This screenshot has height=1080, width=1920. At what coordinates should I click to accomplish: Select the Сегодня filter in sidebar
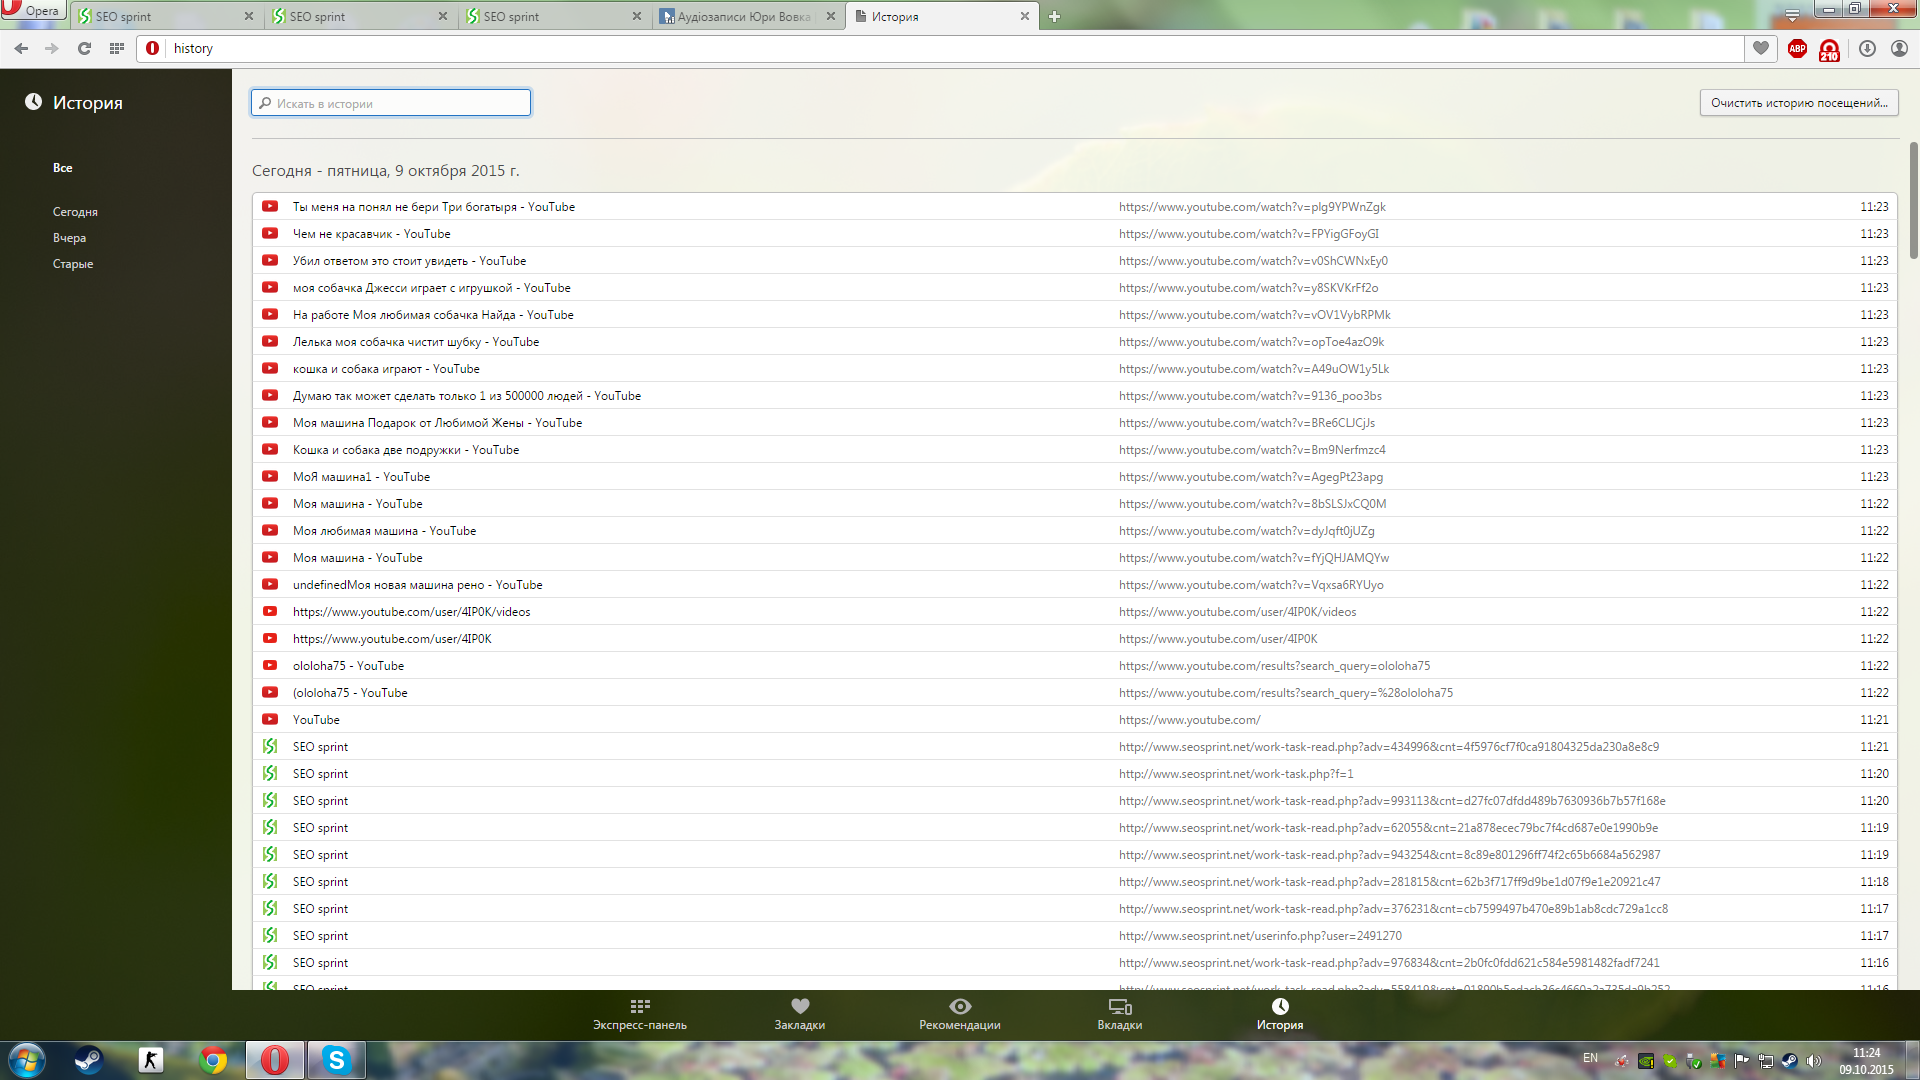coord(75,212)
